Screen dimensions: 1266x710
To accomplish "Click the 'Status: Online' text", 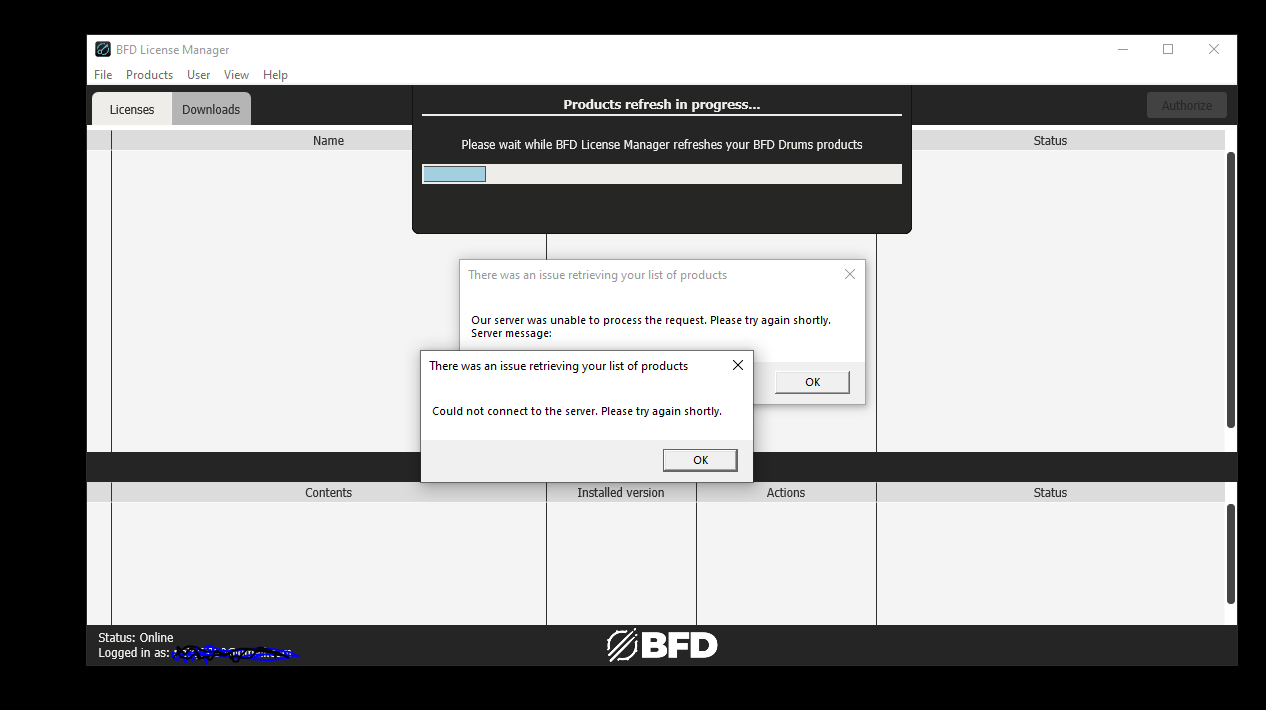I will coord(136,638).
